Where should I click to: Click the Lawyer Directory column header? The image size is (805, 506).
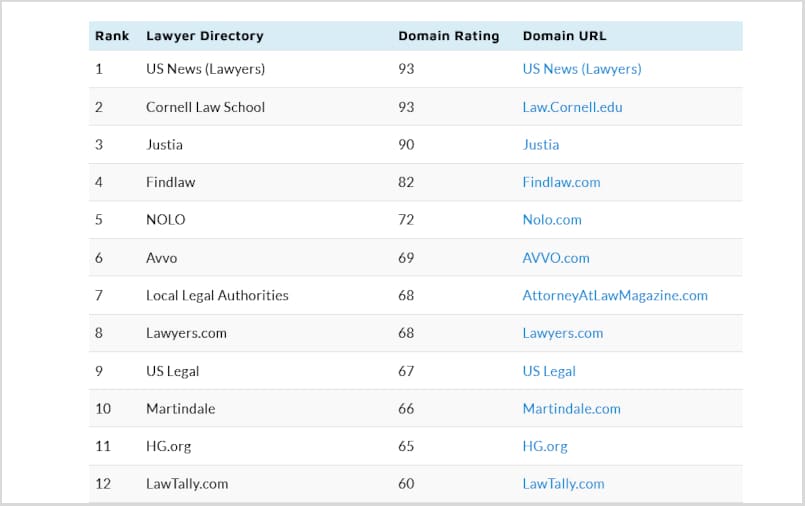(x=204, y=36)
